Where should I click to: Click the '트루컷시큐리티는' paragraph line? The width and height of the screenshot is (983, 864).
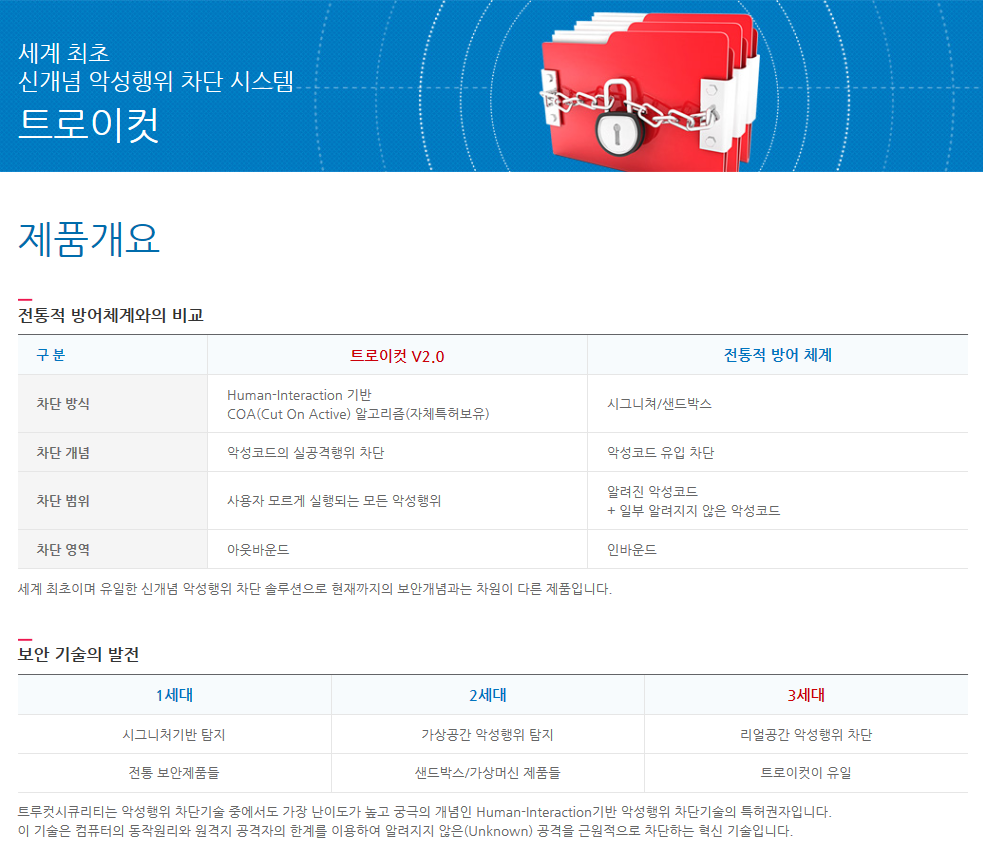424,812
